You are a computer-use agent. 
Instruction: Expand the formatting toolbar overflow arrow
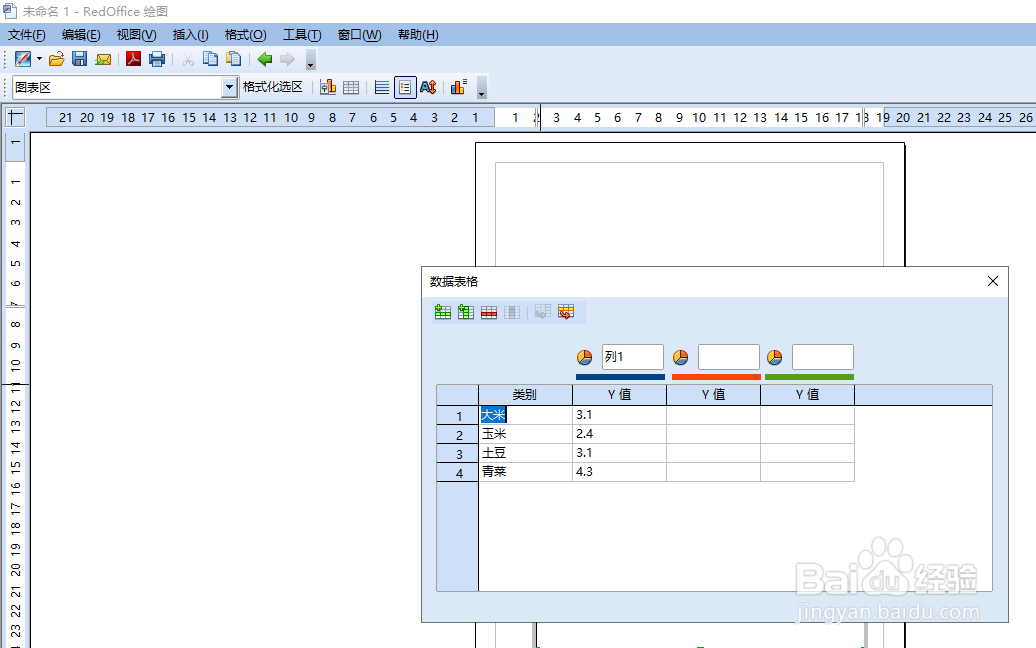pyautogui.click(x=482, y=87)
